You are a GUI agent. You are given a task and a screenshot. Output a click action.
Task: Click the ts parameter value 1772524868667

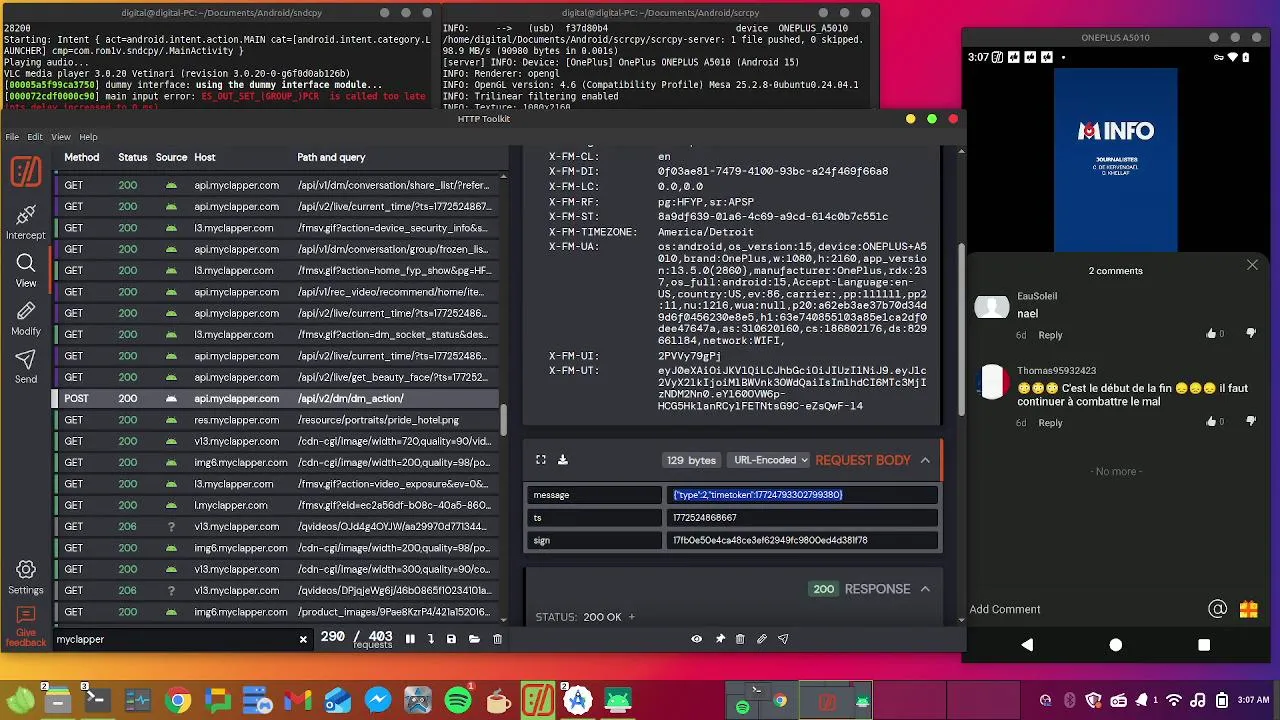click(x=803, y=517)
